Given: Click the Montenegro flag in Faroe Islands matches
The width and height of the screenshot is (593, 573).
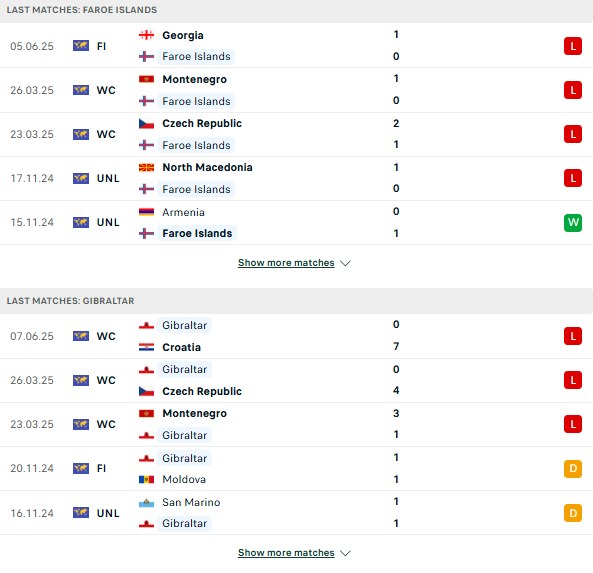Looking at the screenshot, I should [146, 79].
